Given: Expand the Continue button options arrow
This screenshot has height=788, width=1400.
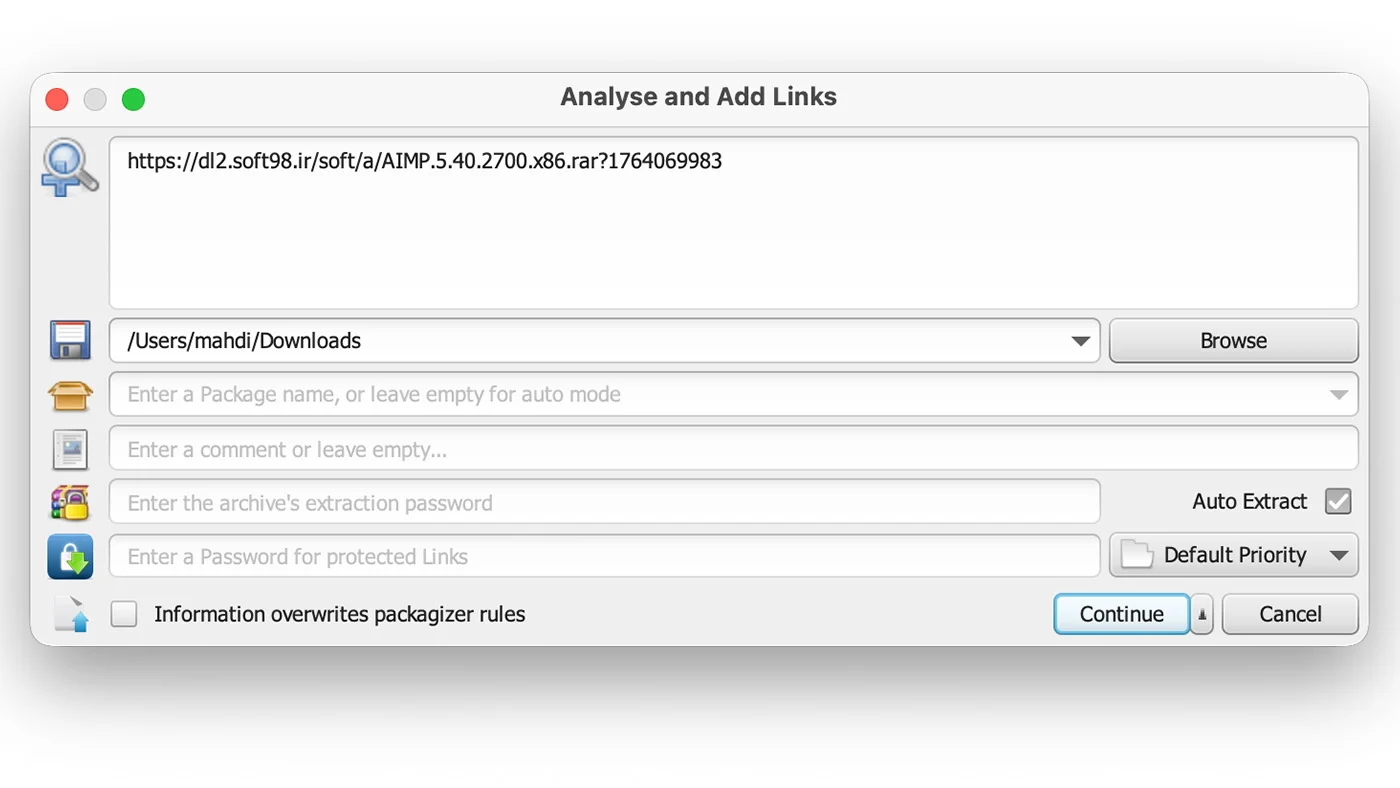Looking at the screenshot, I should click(x=1202, y=615).
